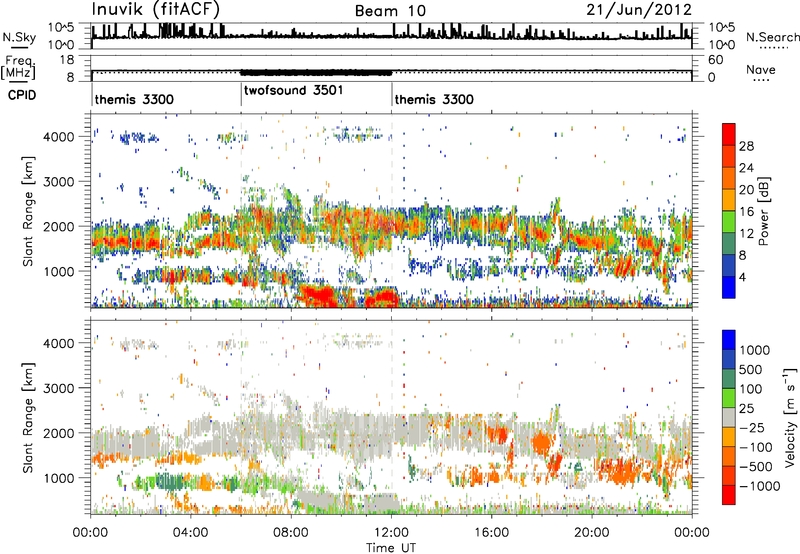800x554 pixels.
Task: Click the blue top segment of velocity color bar
Action: (x=729, y=340)
